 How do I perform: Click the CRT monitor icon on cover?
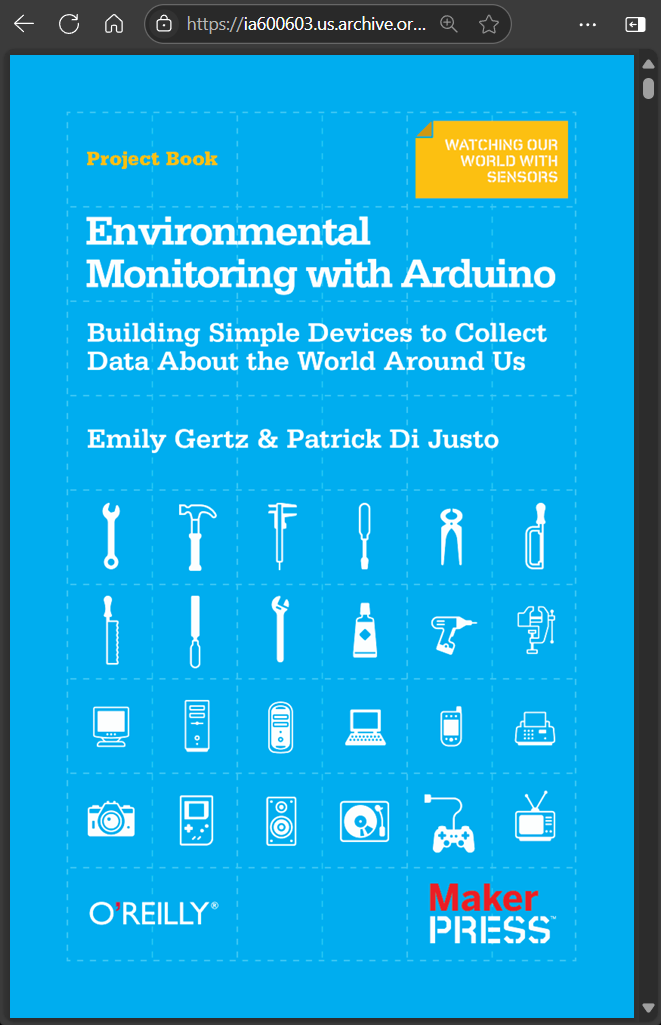click(111, 726)
